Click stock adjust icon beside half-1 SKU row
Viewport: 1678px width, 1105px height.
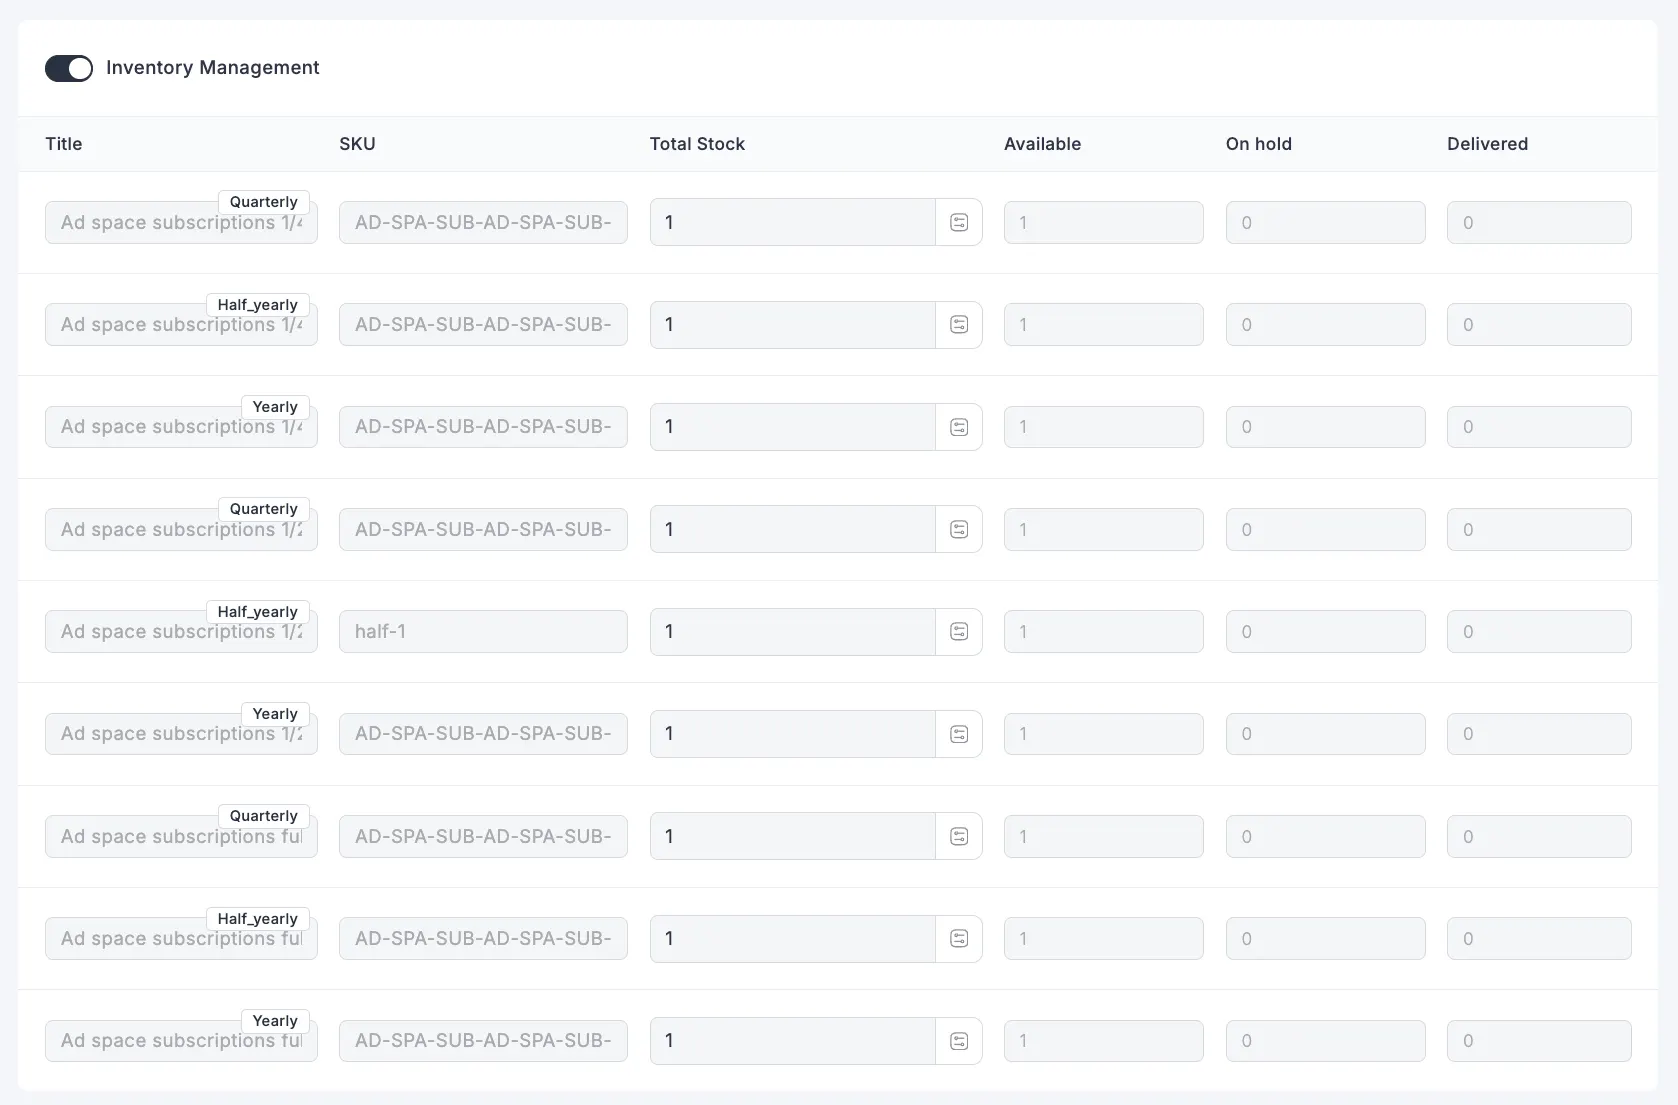959,632
